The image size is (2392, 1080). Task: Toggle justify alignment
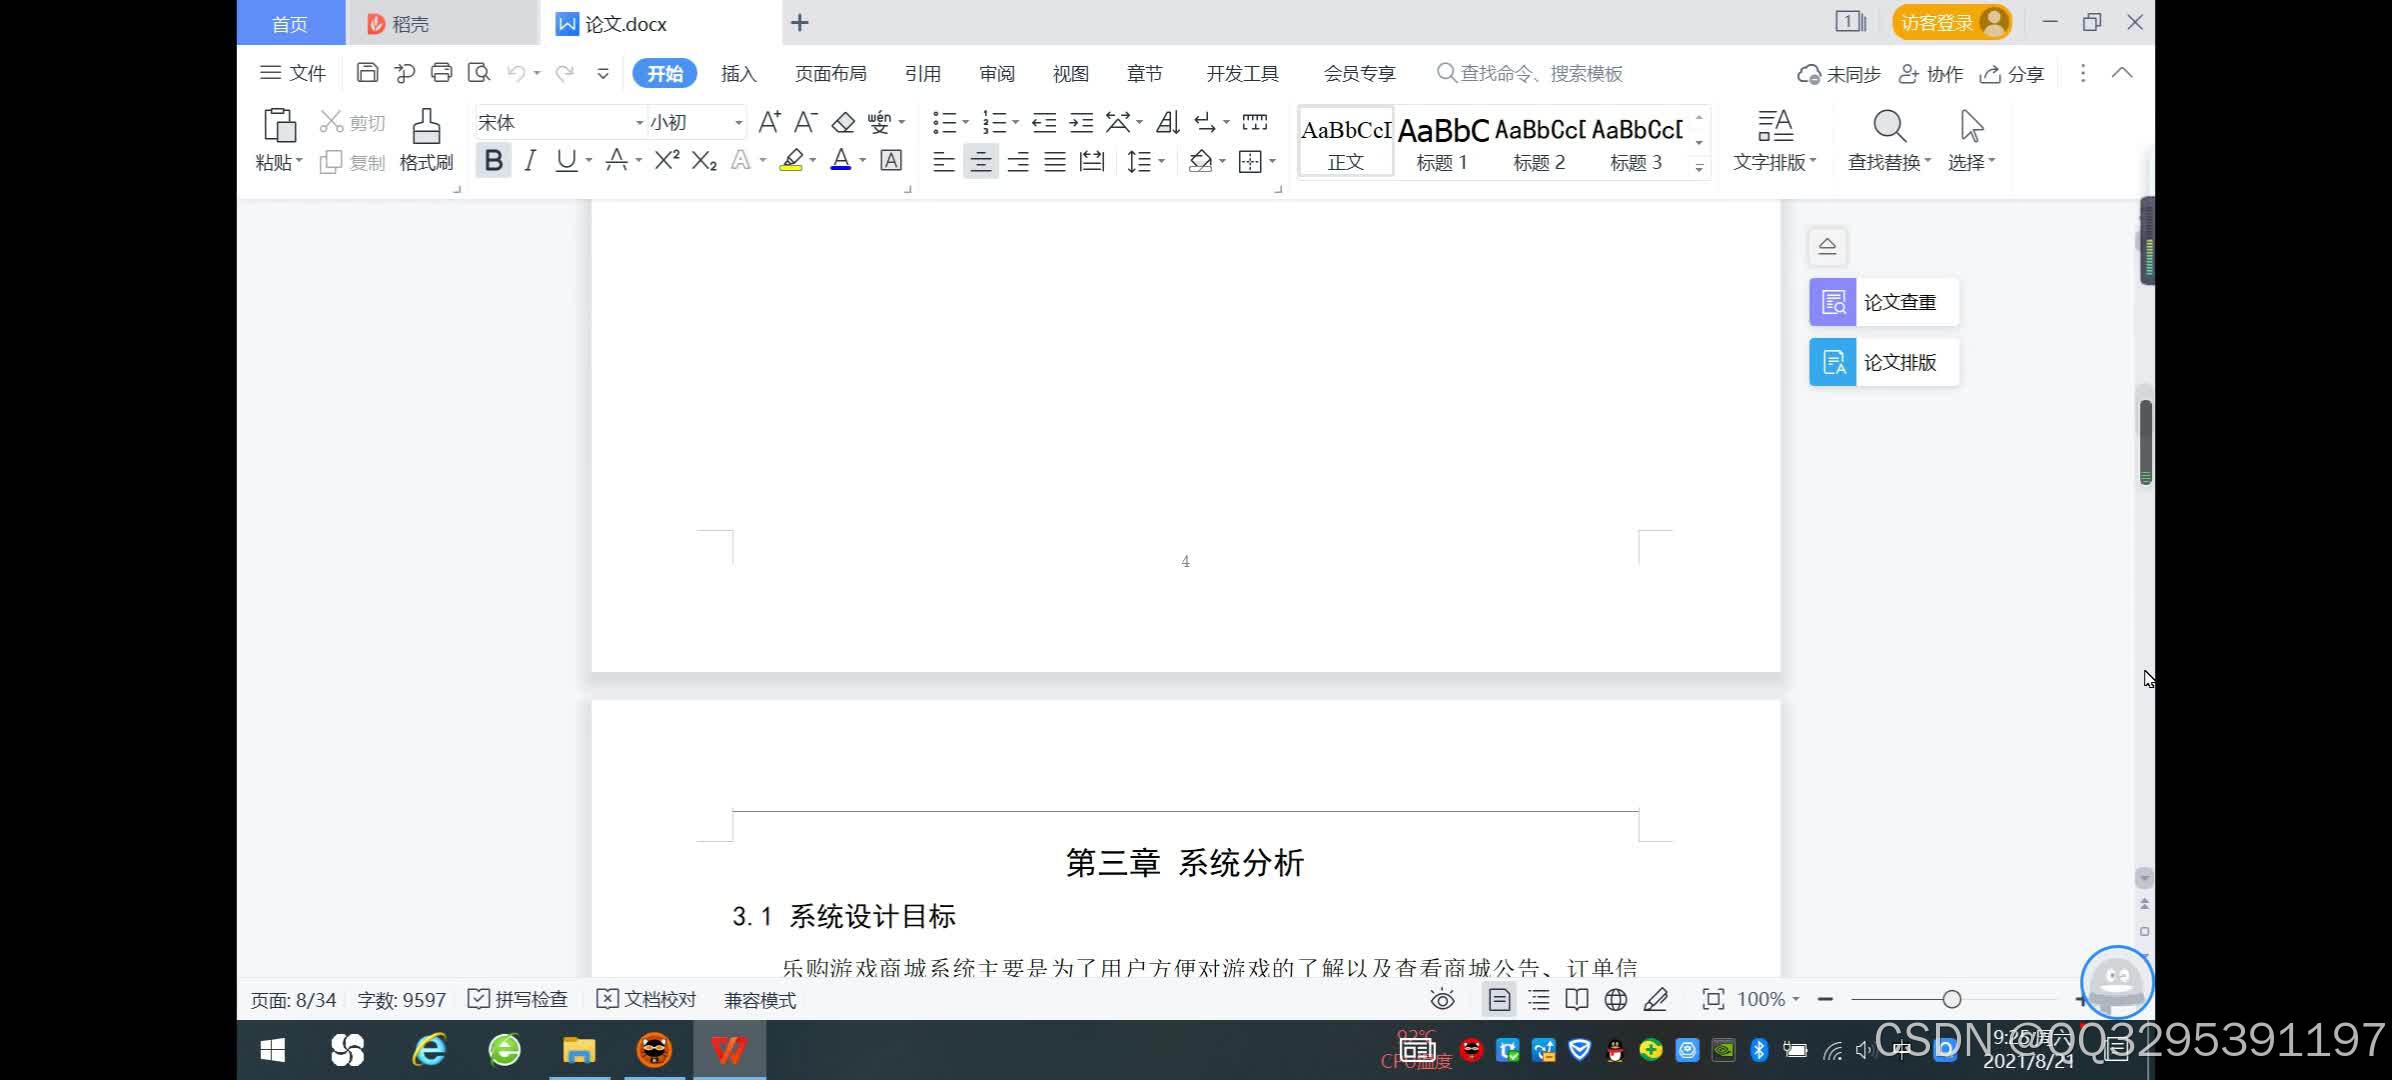point(1055,161)
